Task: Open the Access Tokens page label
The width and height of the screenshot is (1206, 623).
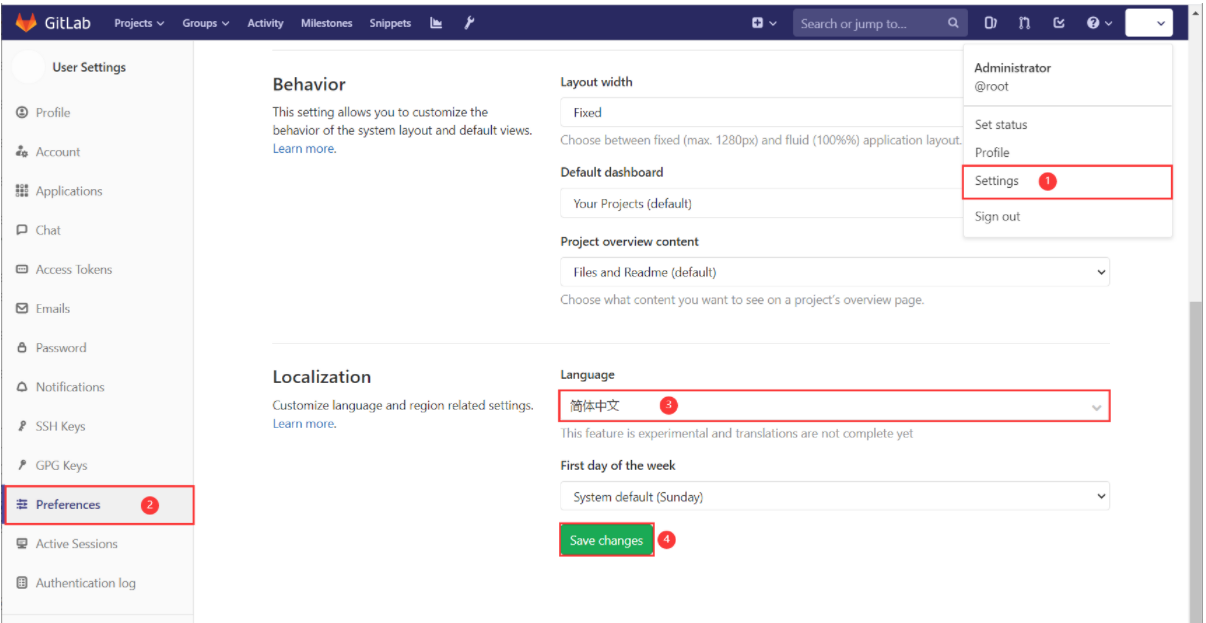Action: coord(74,269)
